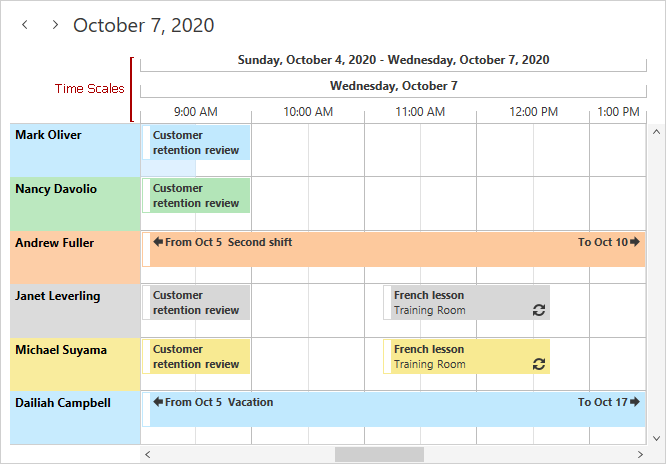Click right arrow next to To Oct 17
Image resolution: width=666 pixels, height=464 pixels.
click(635, 402)
